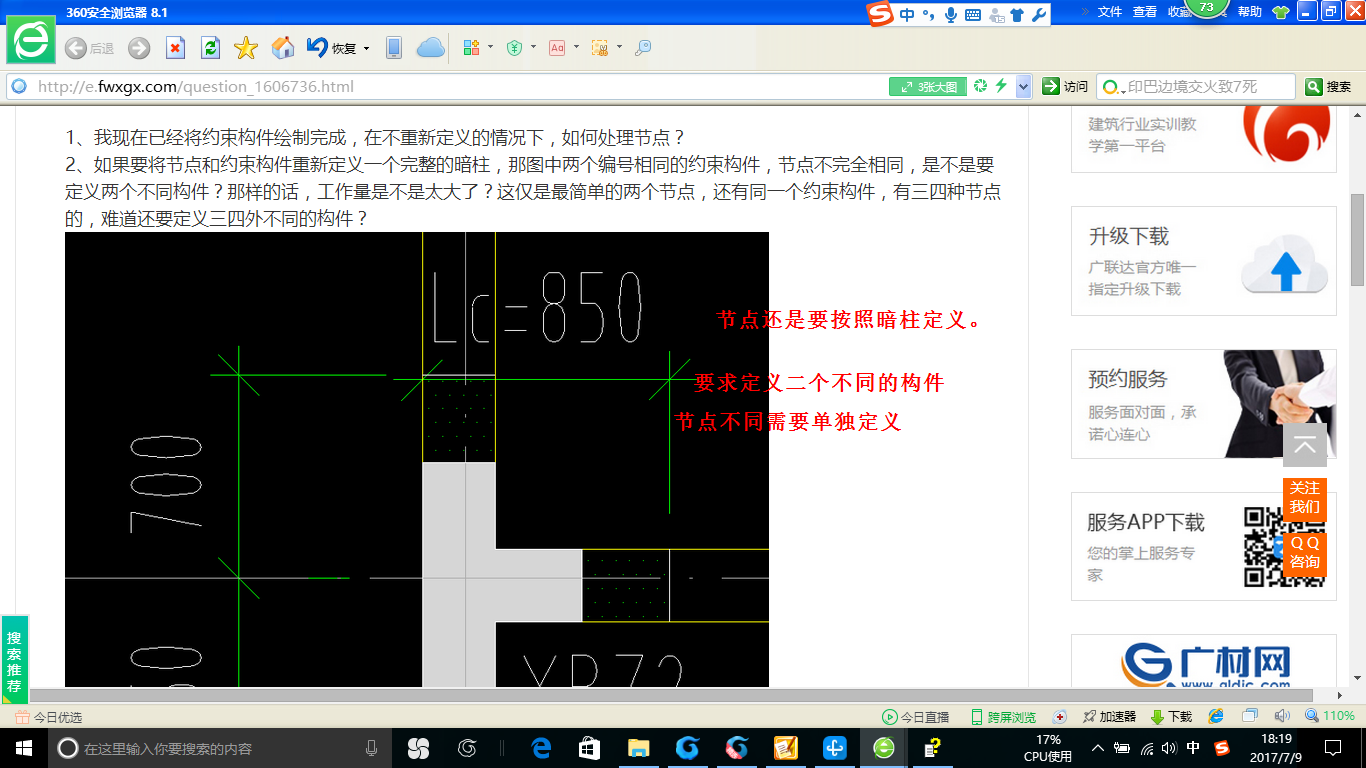
Task: Refresh the page with the green arrows icon
Action: pyautogui.click(x=210, y=48)
